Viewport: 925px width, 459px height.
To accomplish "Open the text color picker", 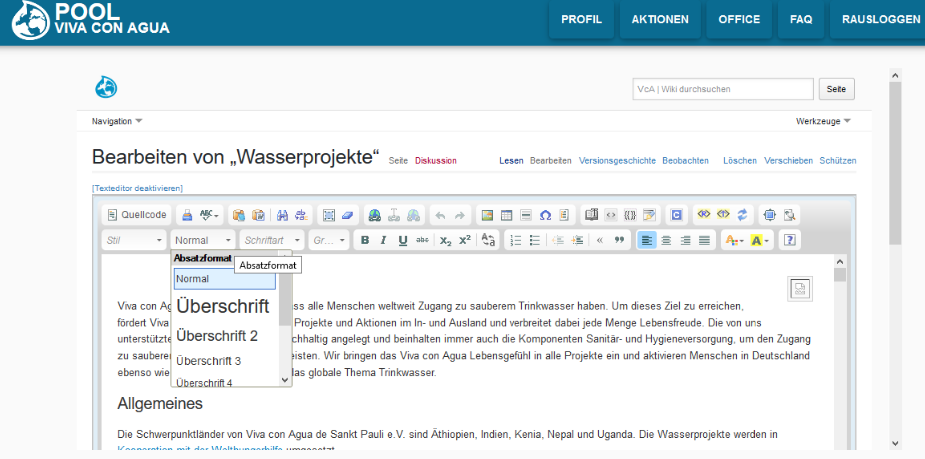I will [732, 240].
